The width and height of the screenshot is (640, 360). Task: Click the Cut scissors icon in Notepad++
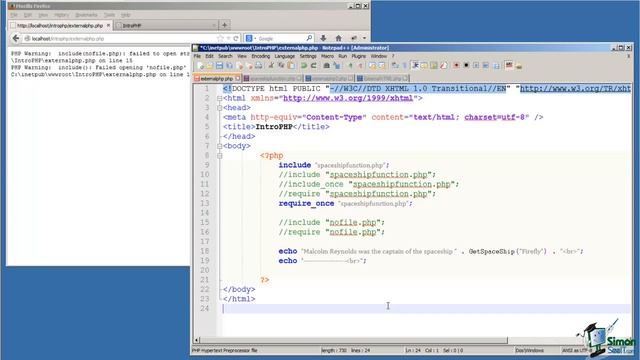(x=271, y=66)
